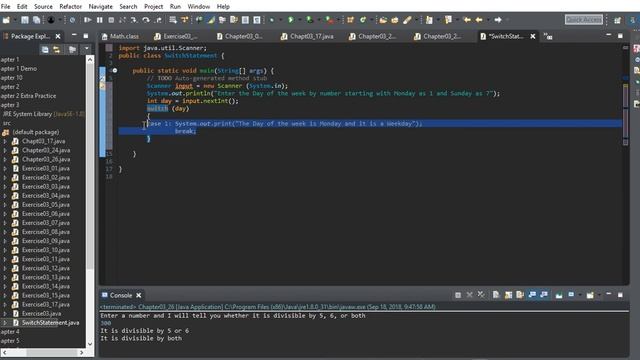
Task: Switch to the Chapt03_17.java editor tab
Action: click(x=307, y=36)
